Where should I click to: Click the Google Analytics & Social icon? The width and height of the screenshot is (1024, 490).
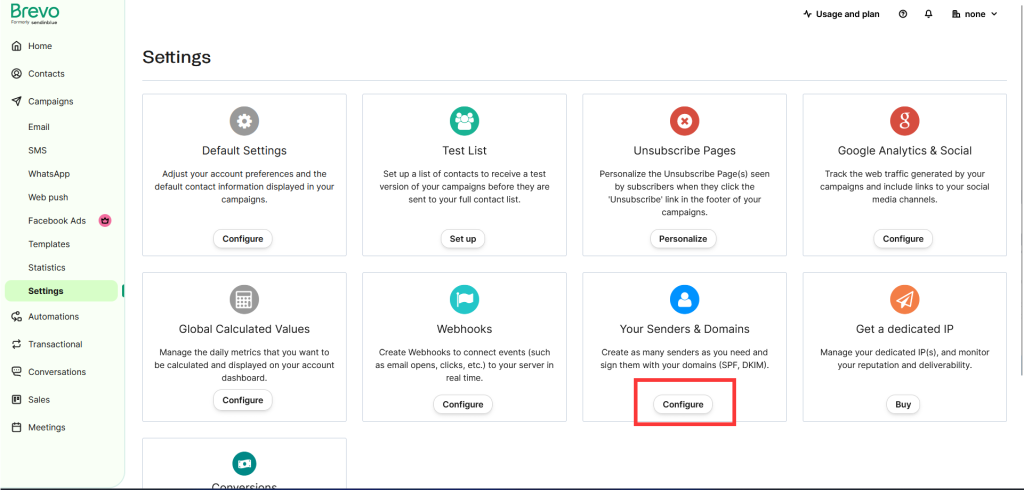click(x=904, y=122)
